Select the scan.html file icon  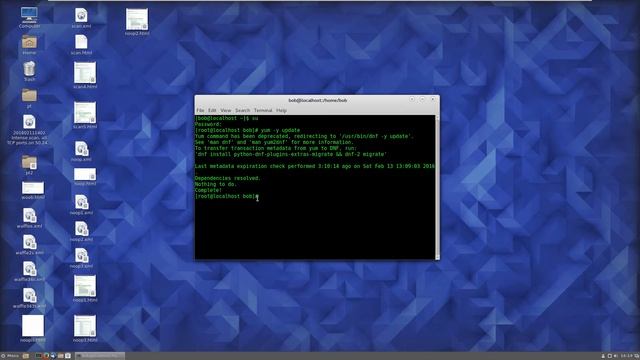click(x=81, y=42)
